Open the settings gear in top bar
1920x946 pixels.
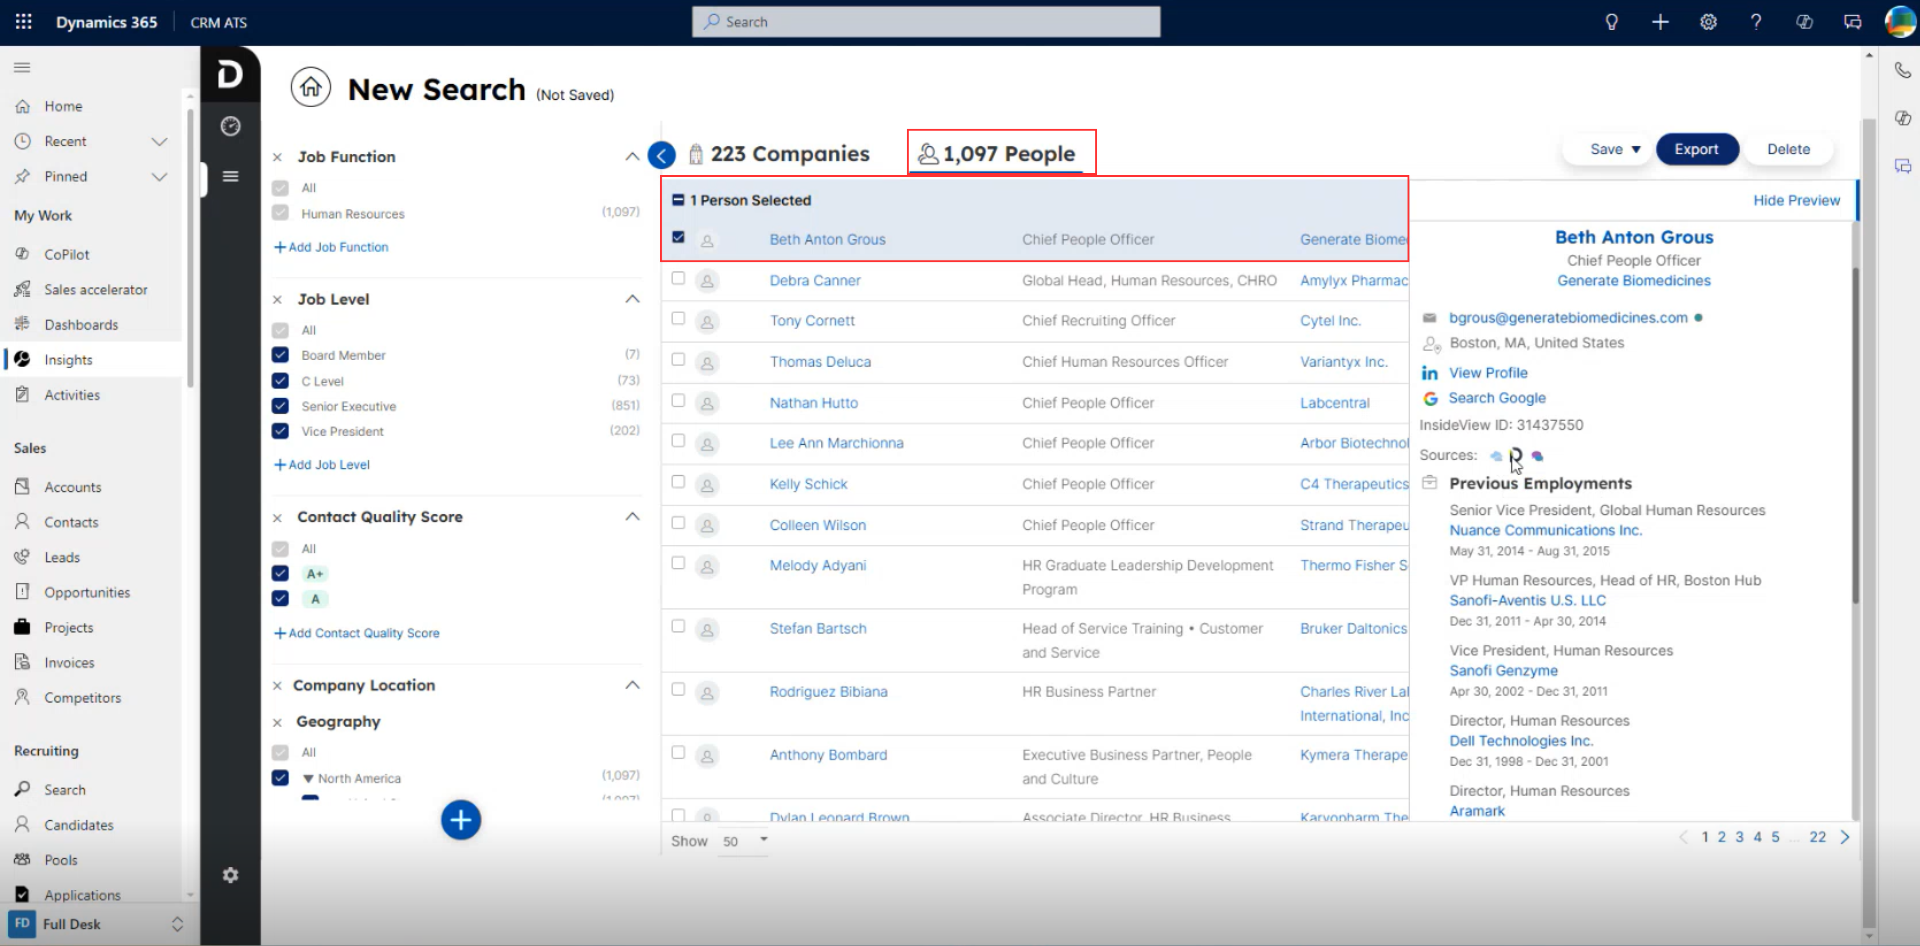1708,21
